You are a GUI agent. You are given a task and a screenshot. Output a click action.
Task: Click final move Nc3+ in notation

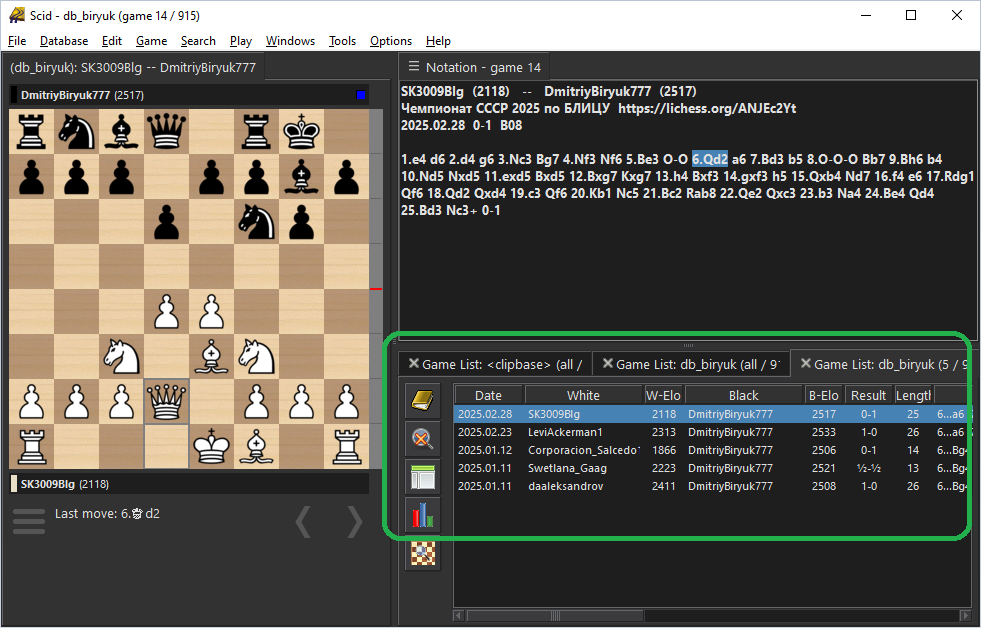pyautogui.click(x=462, y=211)
